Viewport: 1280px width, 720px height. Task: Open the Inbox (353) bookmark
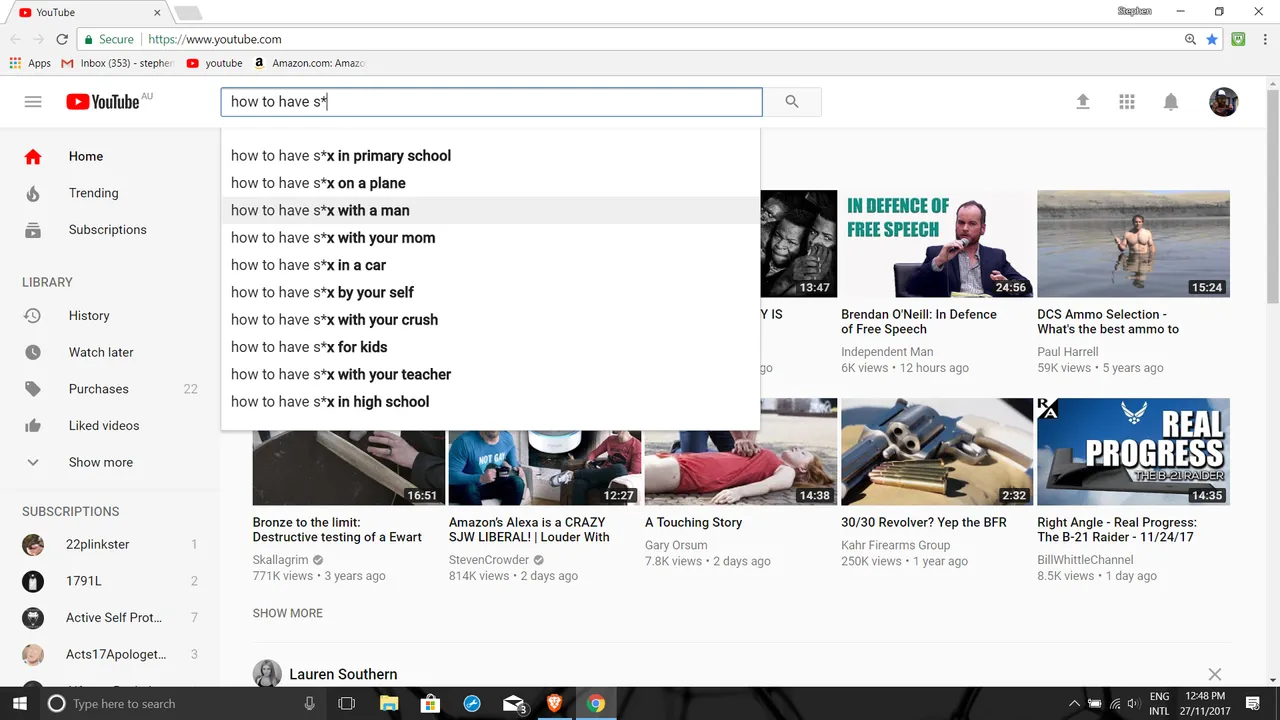tap(117, 63)
